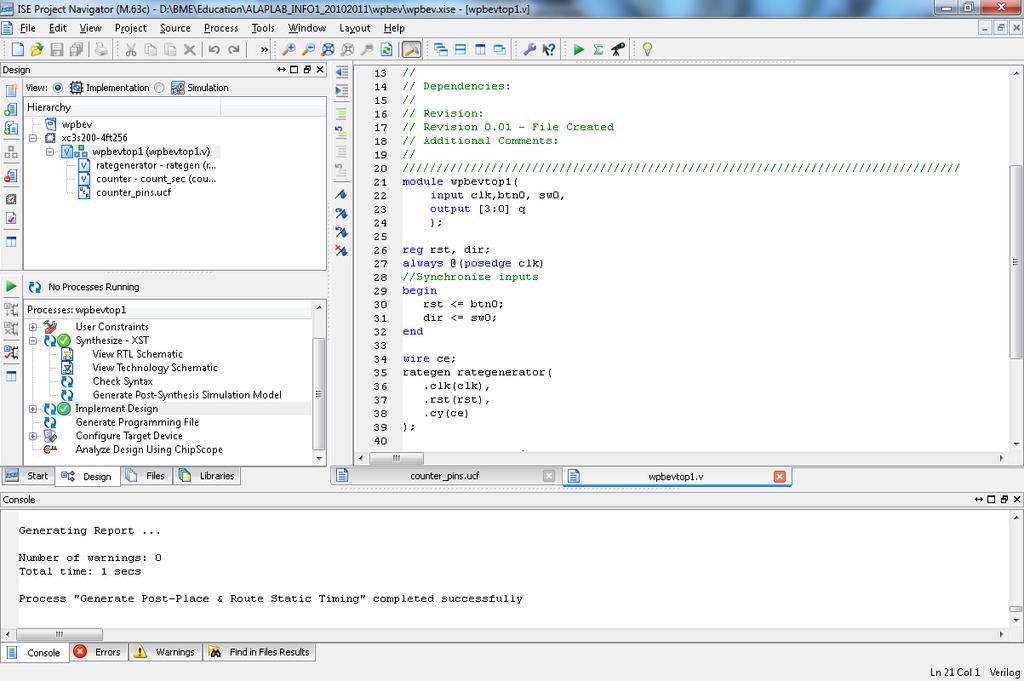Click the console horizontal scrollbar thumb
Screen dimensions: 1024x681
click(x=59, y=634)
